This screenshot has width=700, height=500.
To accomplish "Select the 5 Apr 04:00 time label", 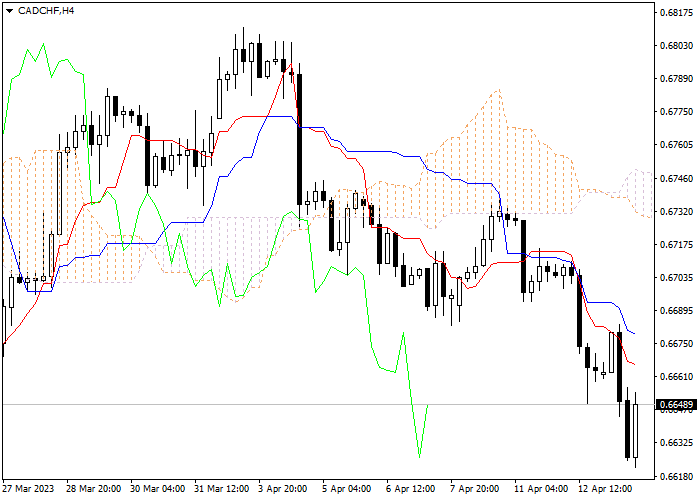I will tap(347, 489).
